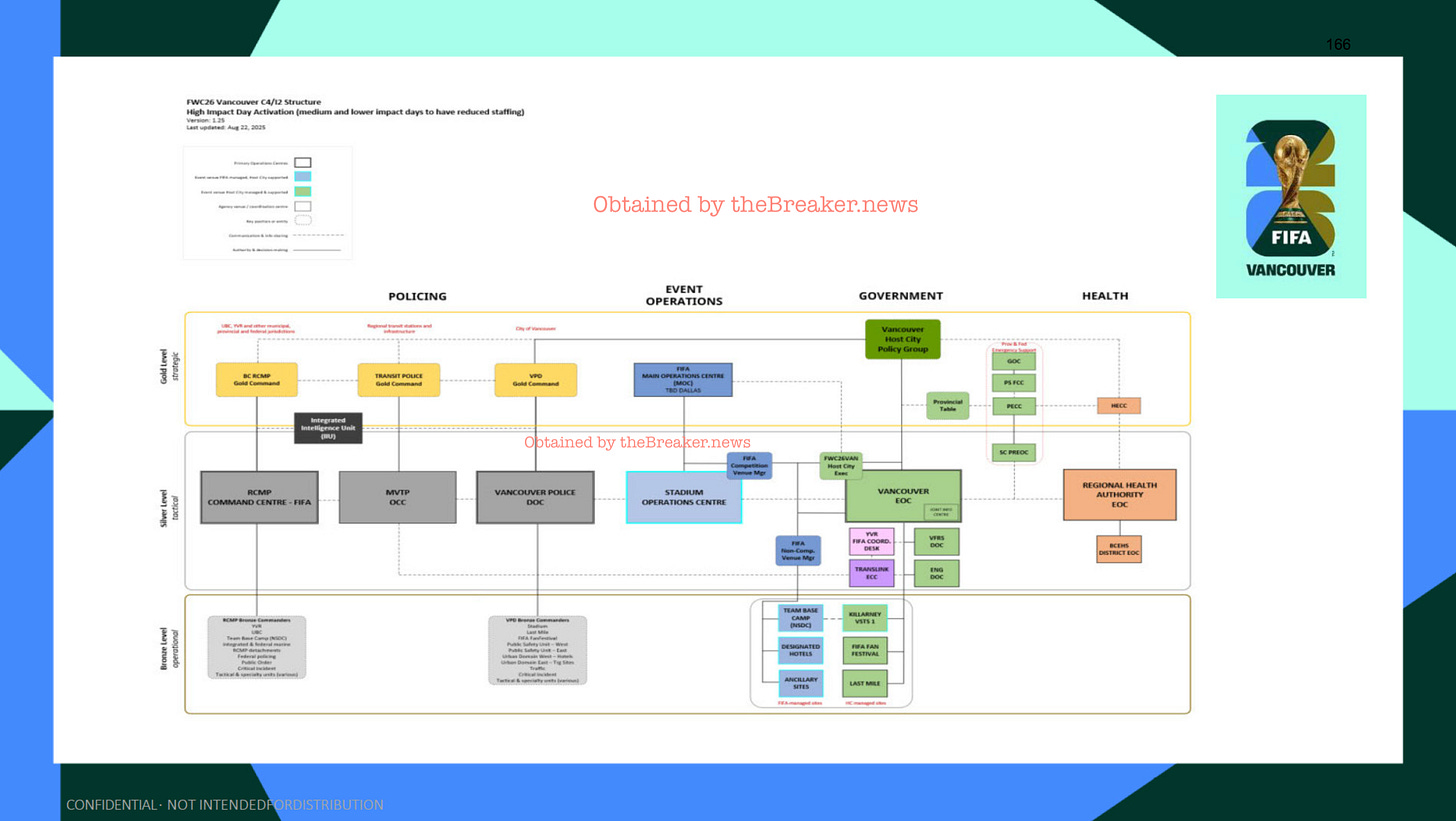Click 'Last updated: Aug 22, 2025' text
Viewport: 1456px width, 821px height.
pyautogui.click(x=226, y=128)
